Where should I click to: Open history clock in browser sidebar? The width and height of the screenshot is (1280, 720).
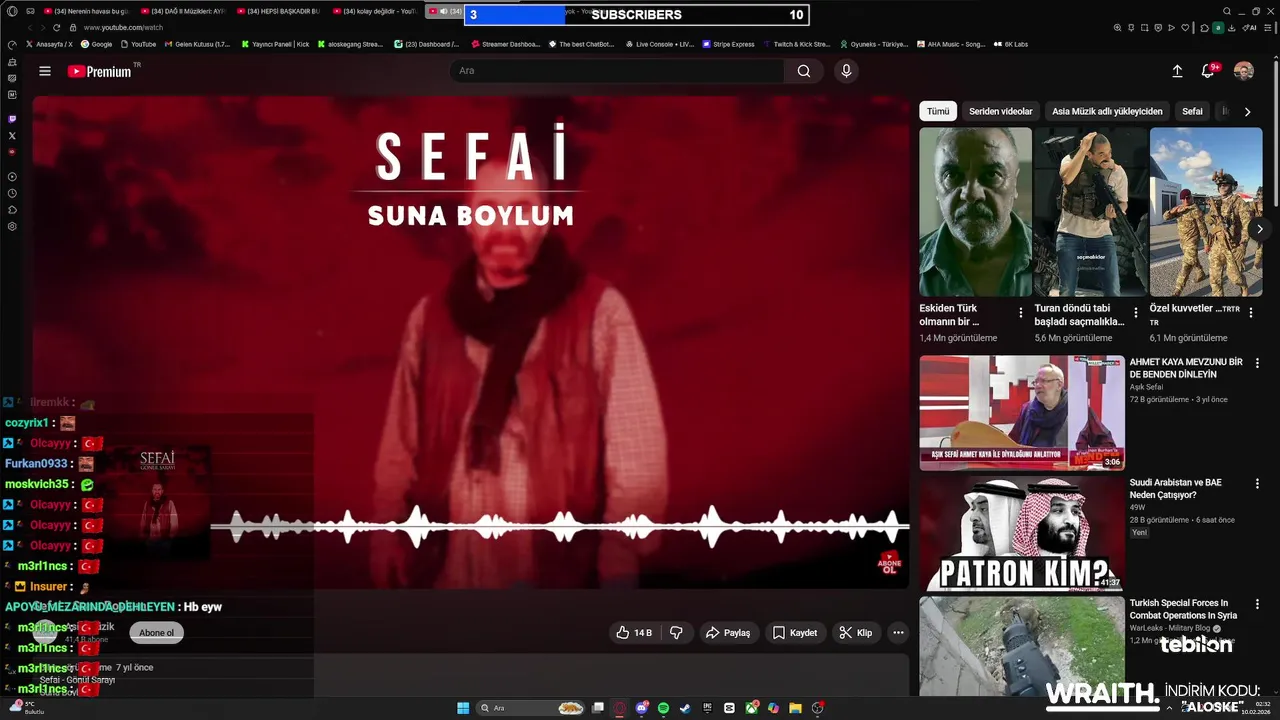[12, 193]
